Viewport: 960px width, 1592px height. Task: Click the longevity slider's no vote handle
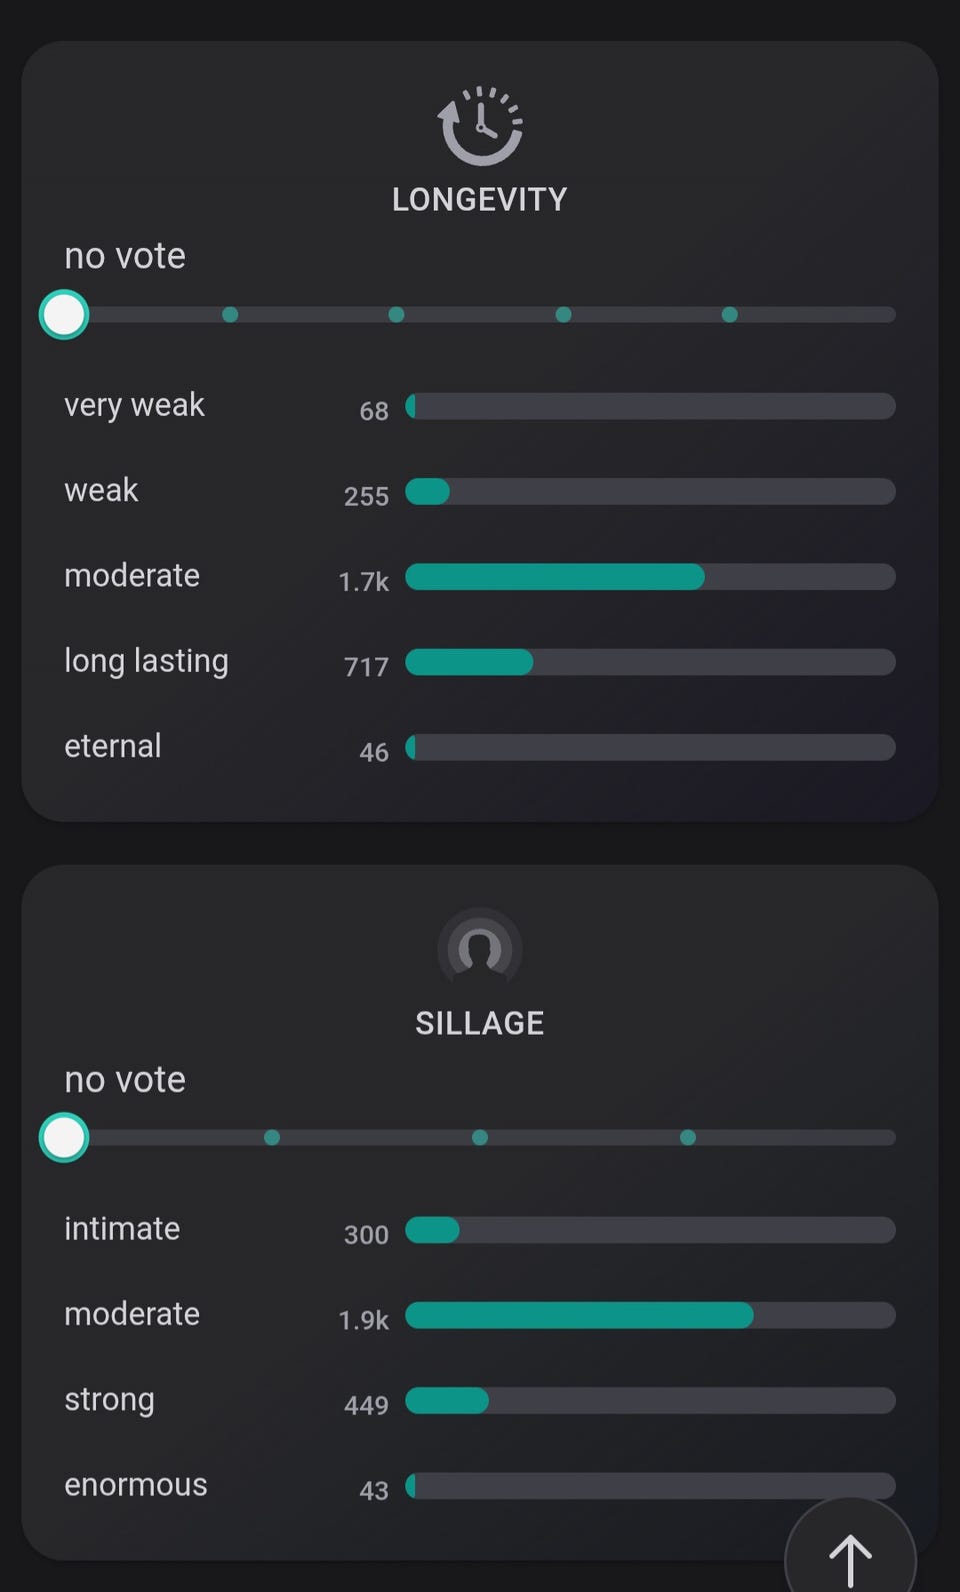[x=64, y=315]
